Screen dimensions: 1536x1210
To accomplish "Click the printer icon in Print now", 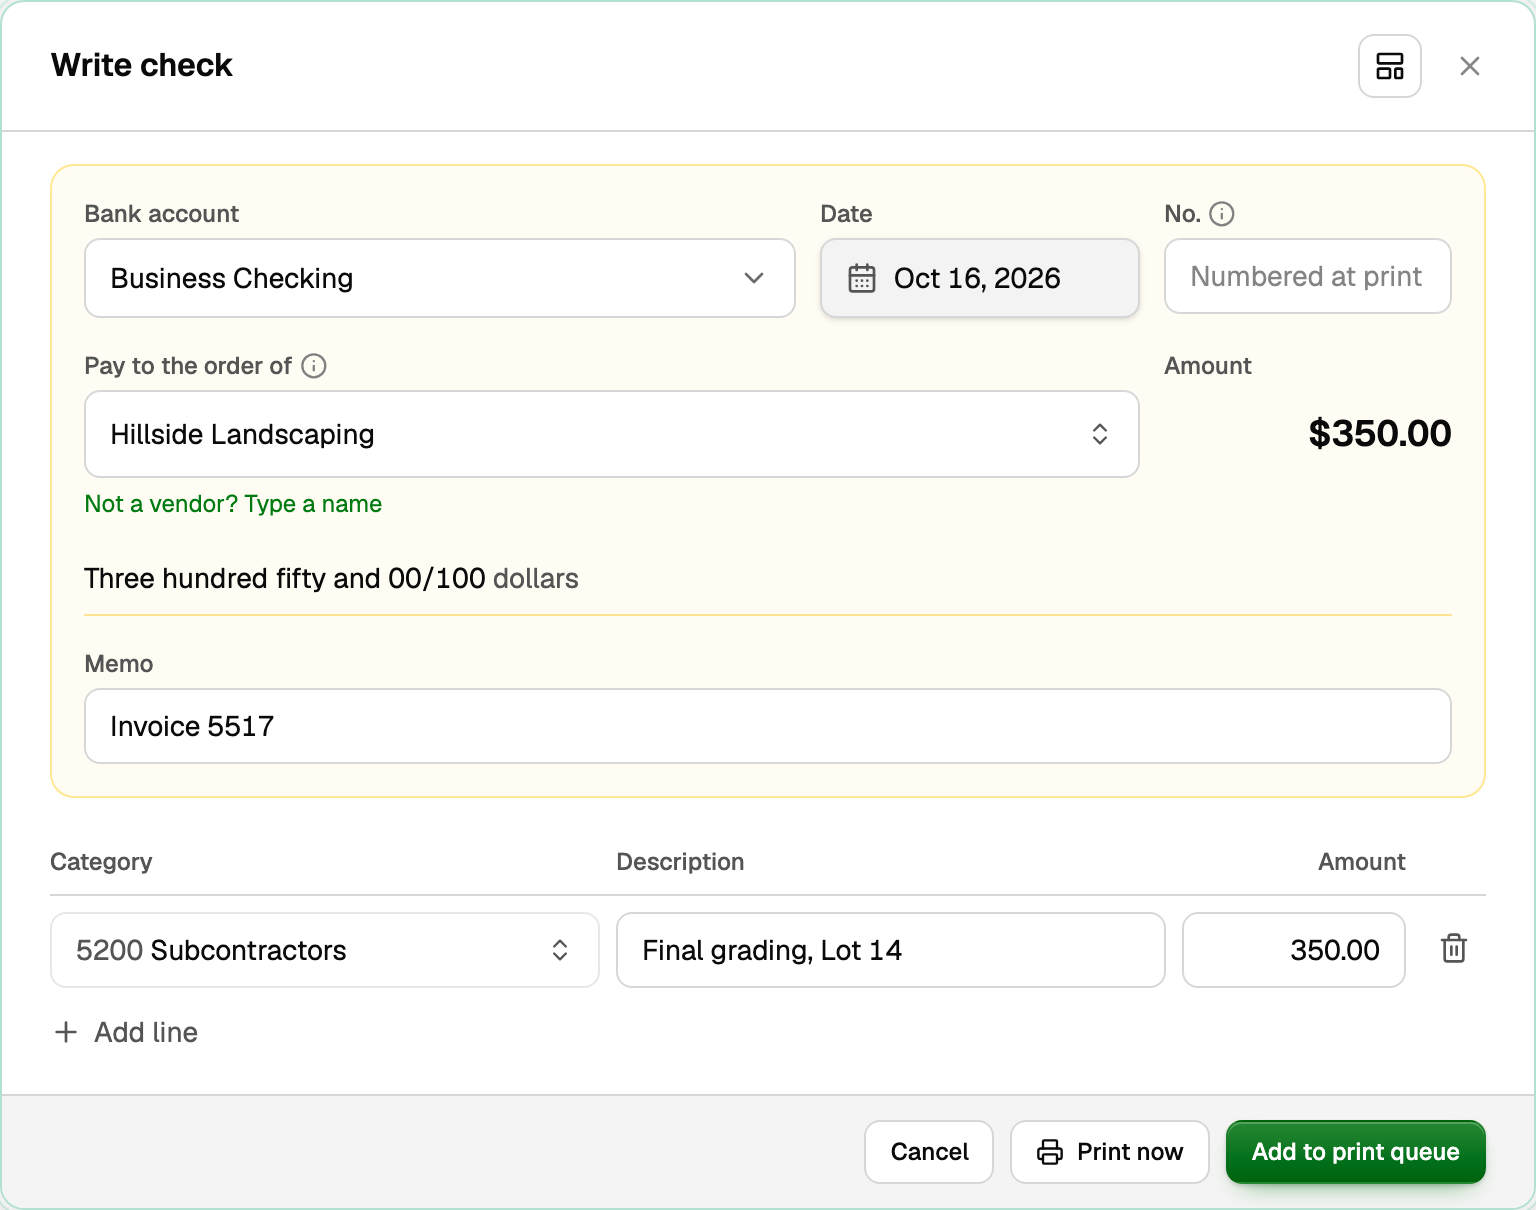I will 1050,1152.
